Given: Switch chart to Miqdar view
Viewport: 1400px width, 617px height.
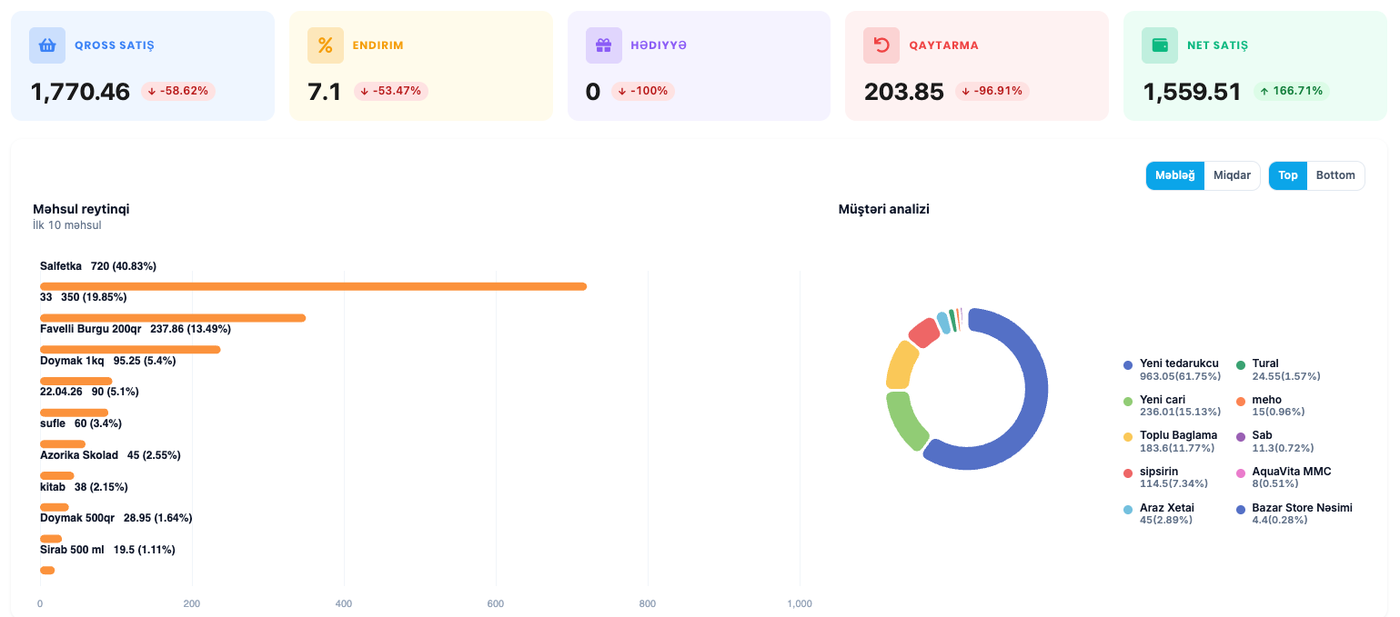Looking at the screenshot, I should (1232, 175).
